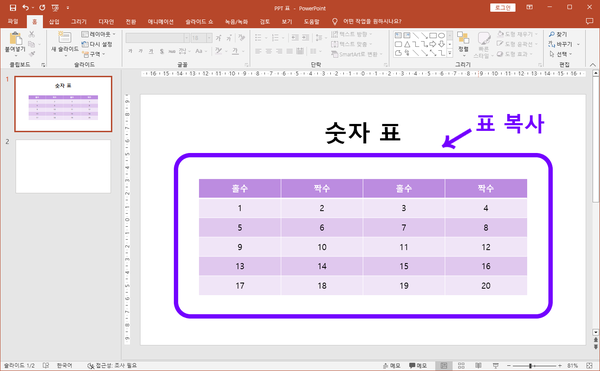This screenshot has height=371, width=600.
Task: Expand the shapes gallery more arrow
Action: point(450,53)
